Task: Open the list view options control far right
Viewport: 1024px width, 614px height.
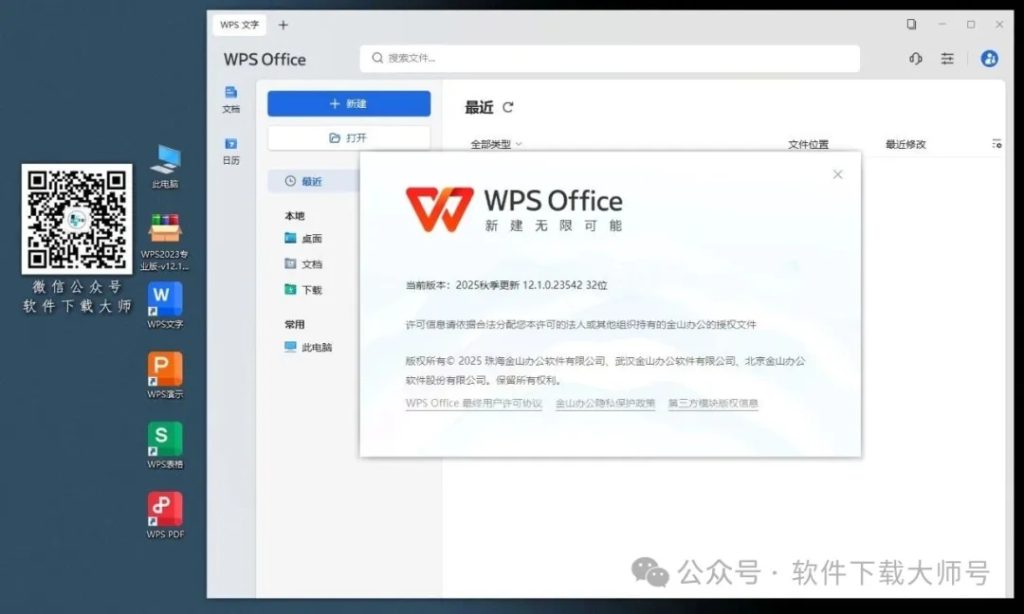Action: [997, 143]
